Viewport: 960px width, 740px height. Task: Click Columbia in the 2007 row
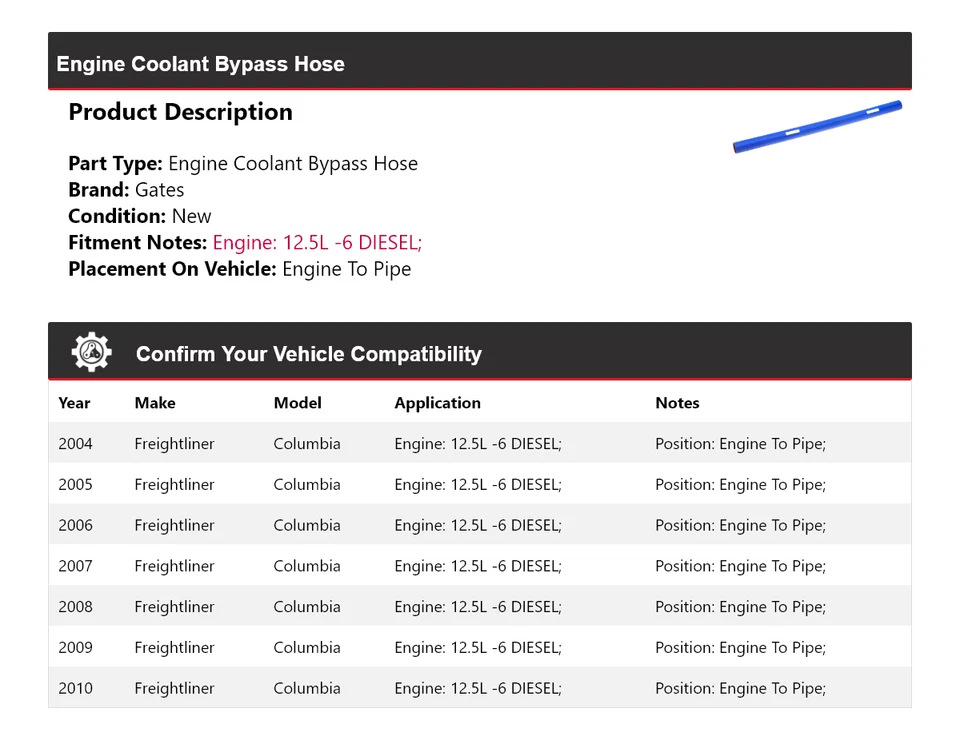coord(307,566)
